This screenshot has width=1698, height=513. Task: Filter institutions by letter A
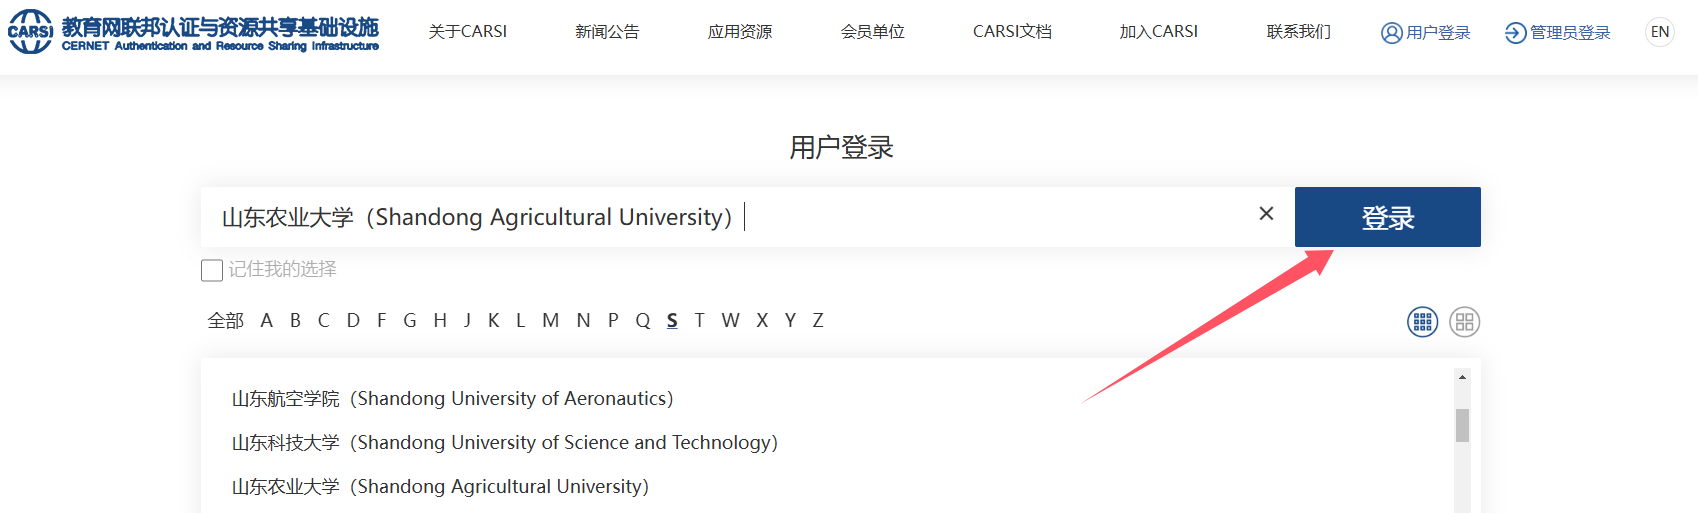(x=267, y=321)
